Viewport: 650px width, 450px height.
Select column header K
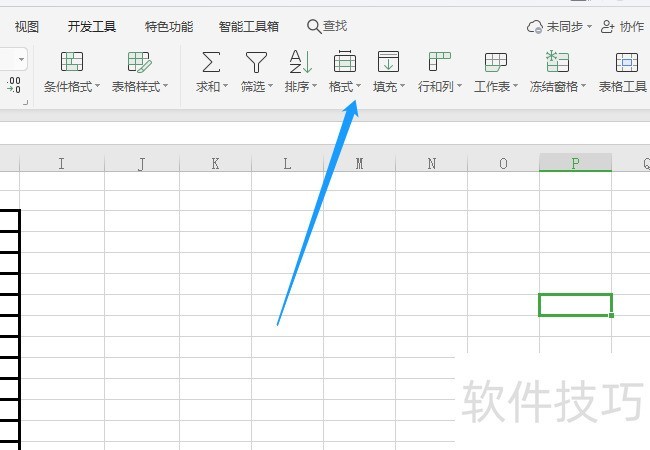[215, 163]
